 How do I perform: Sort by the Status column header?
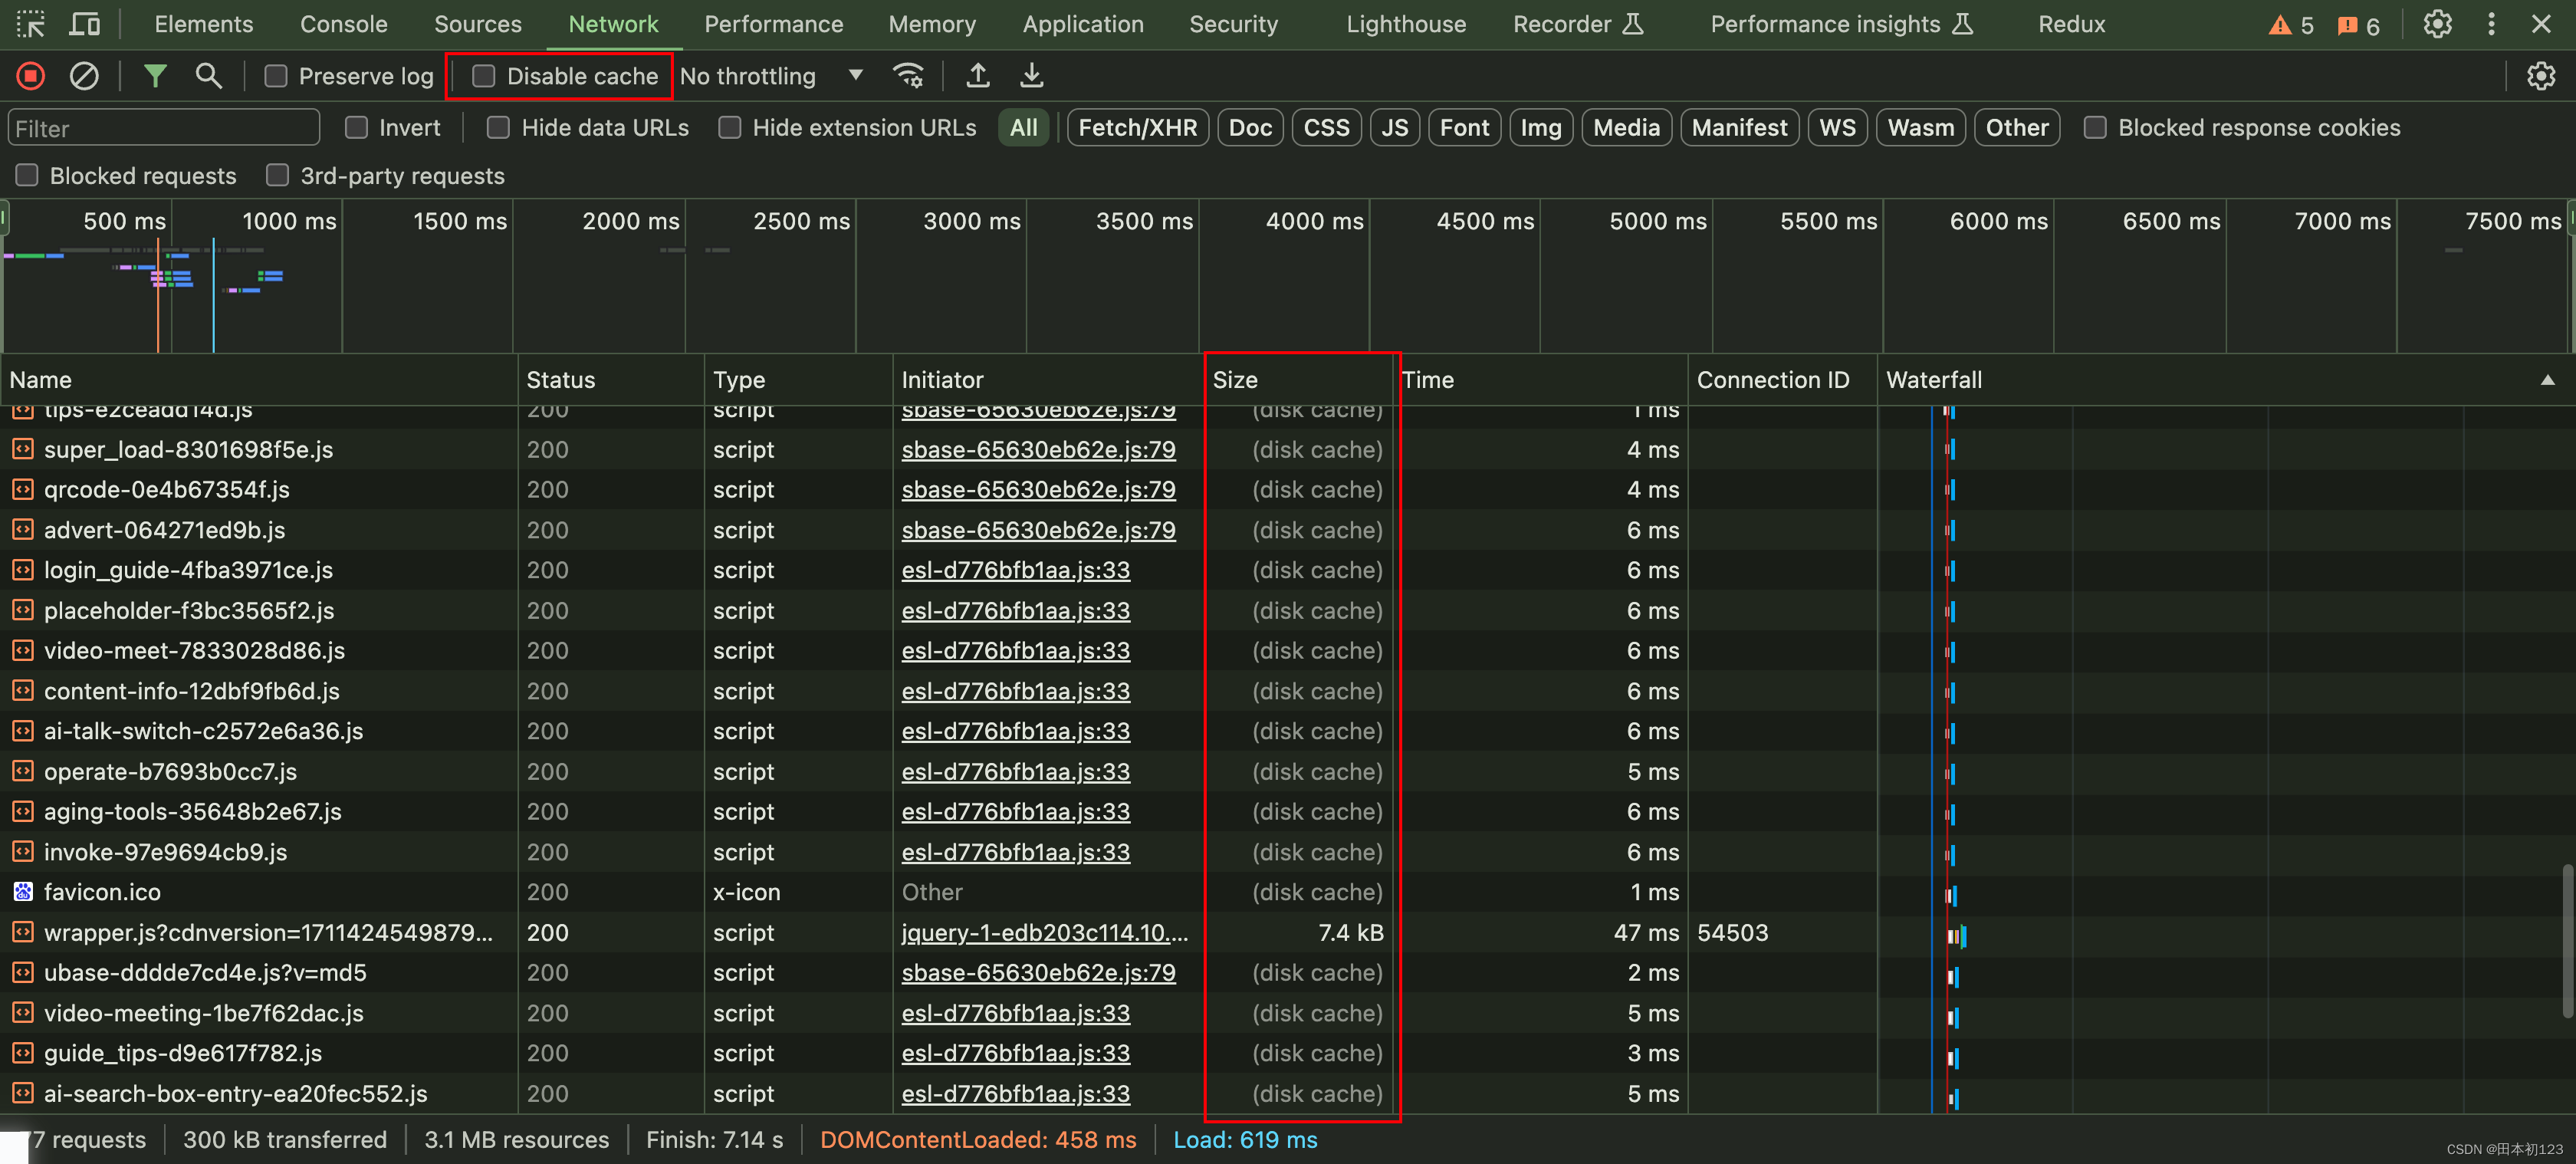coord(611,380)
